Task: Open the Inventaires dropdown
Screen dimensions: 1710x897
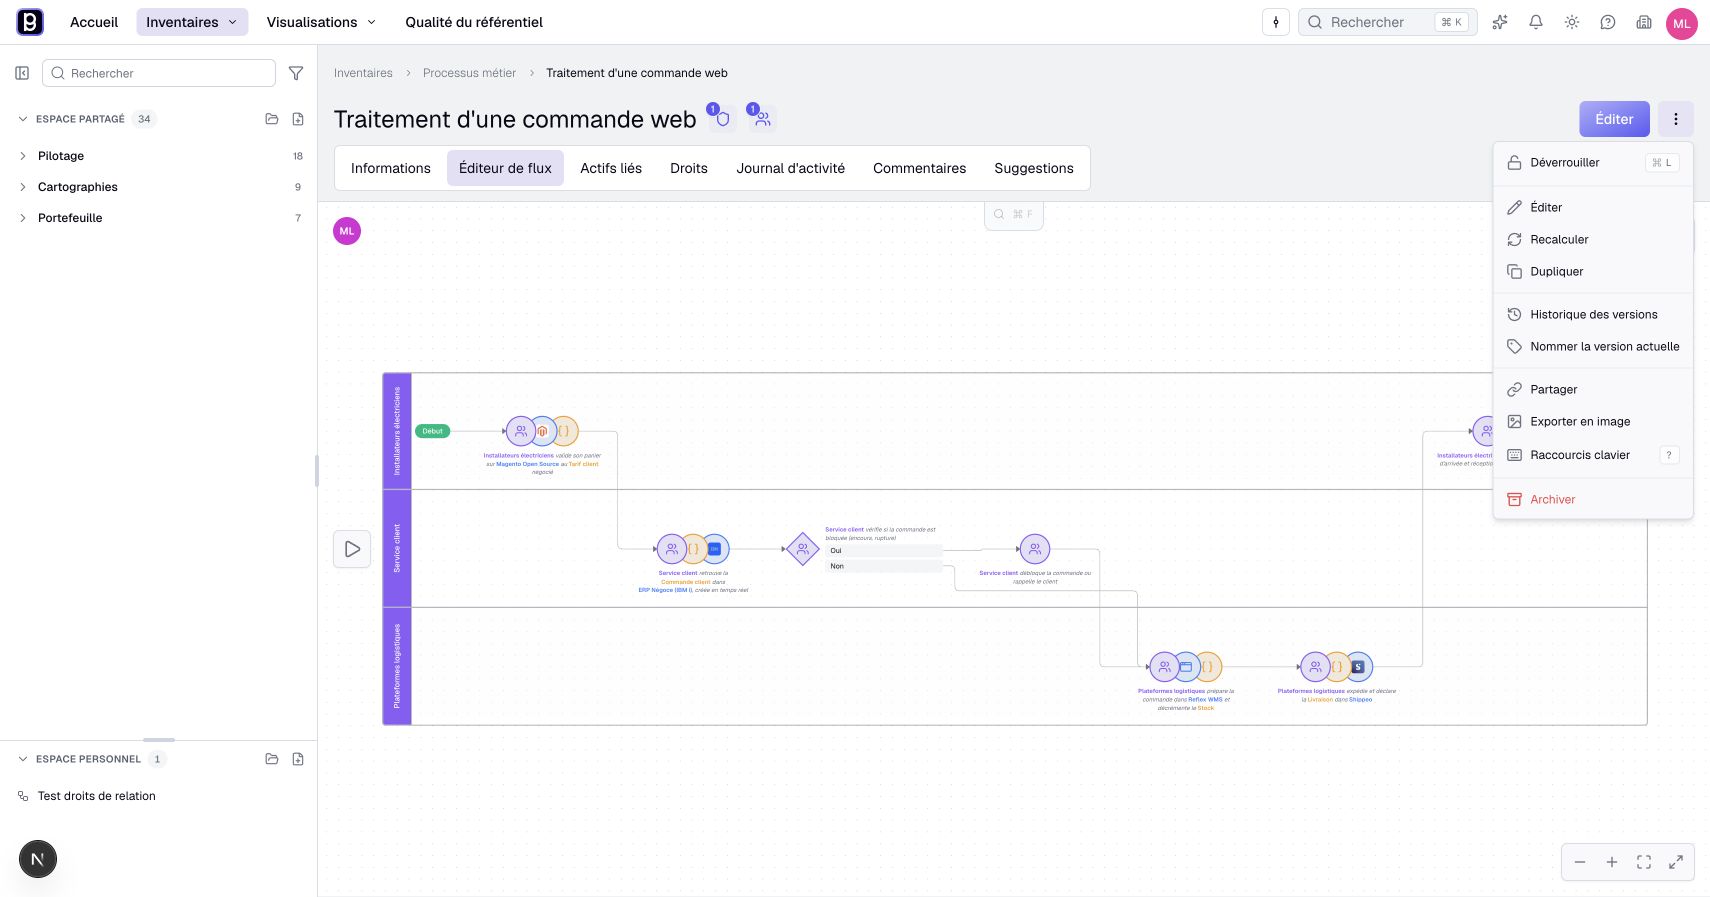Action: [192, 22]
